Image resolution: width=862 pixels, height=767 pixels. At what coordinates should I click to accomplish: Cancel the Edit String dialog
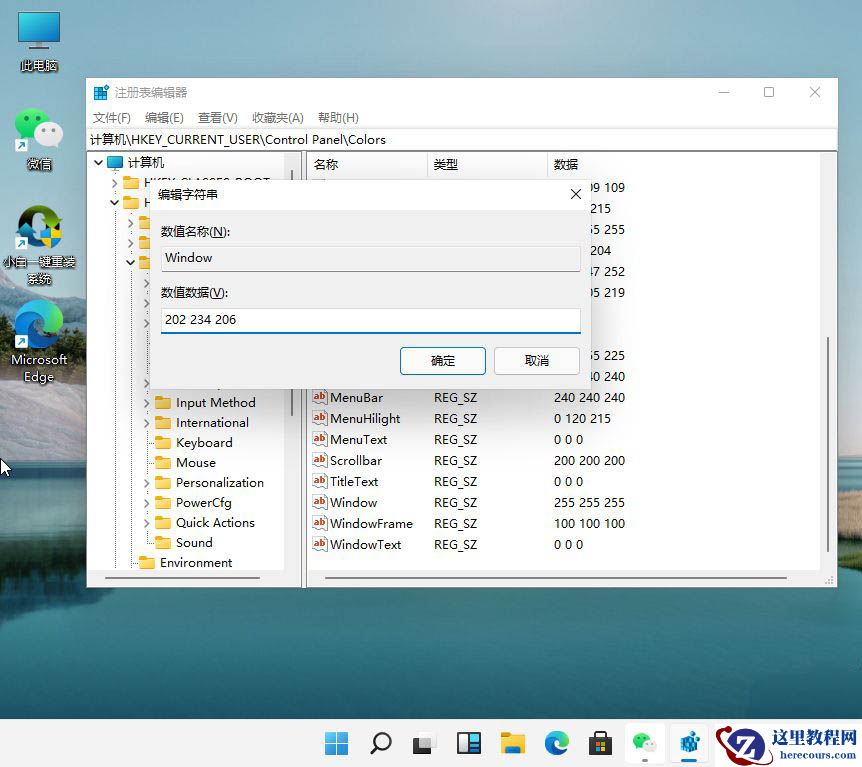[x=537, y=361]
